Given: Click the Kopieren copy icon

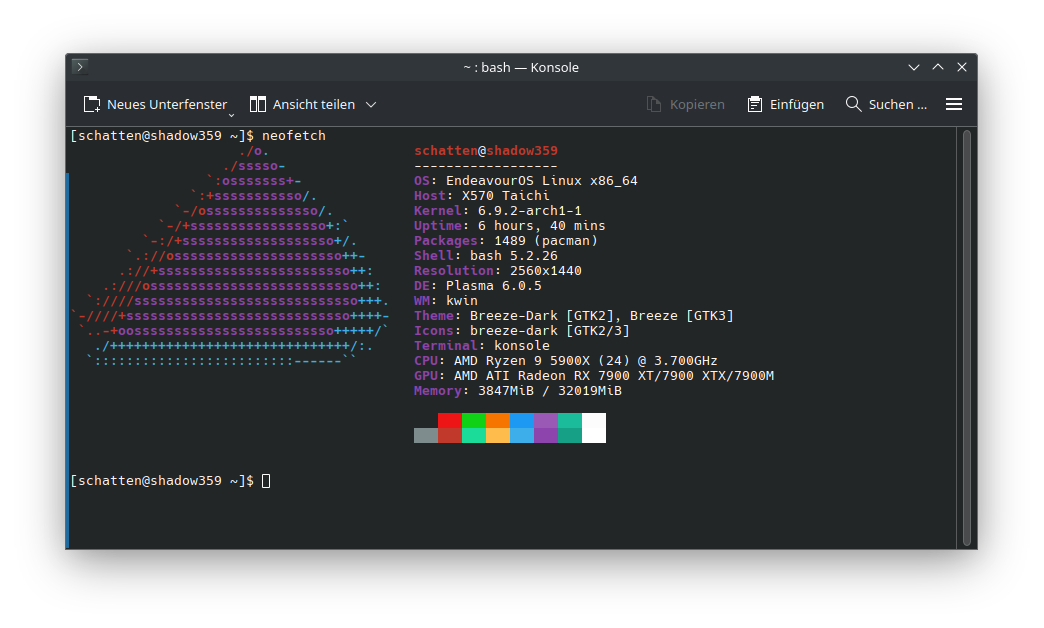Looking at the screenshot, I should point(654,105).
